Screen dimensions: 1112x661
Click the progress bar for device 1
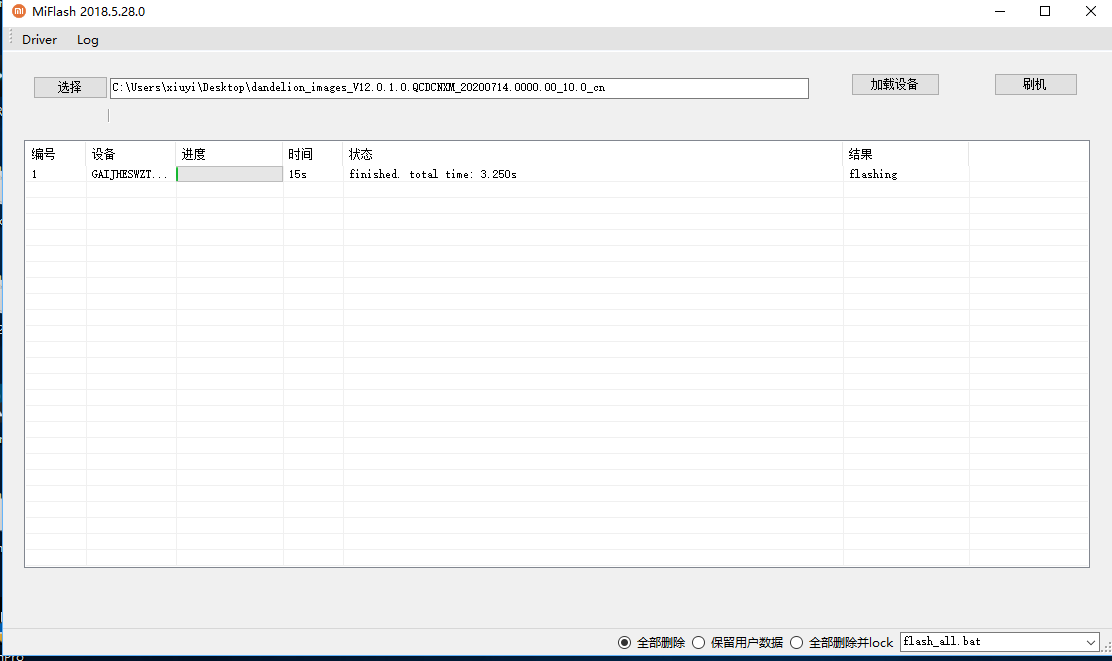229,174
